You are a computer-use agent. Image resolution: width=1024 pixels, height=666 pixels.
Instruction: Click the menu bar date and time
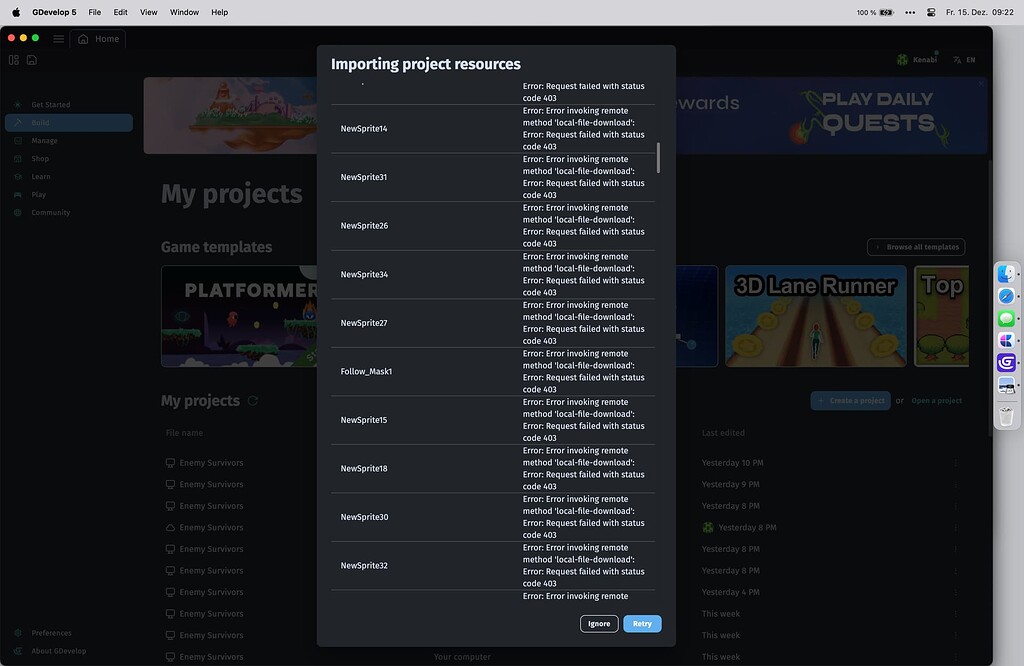point(980,12)
